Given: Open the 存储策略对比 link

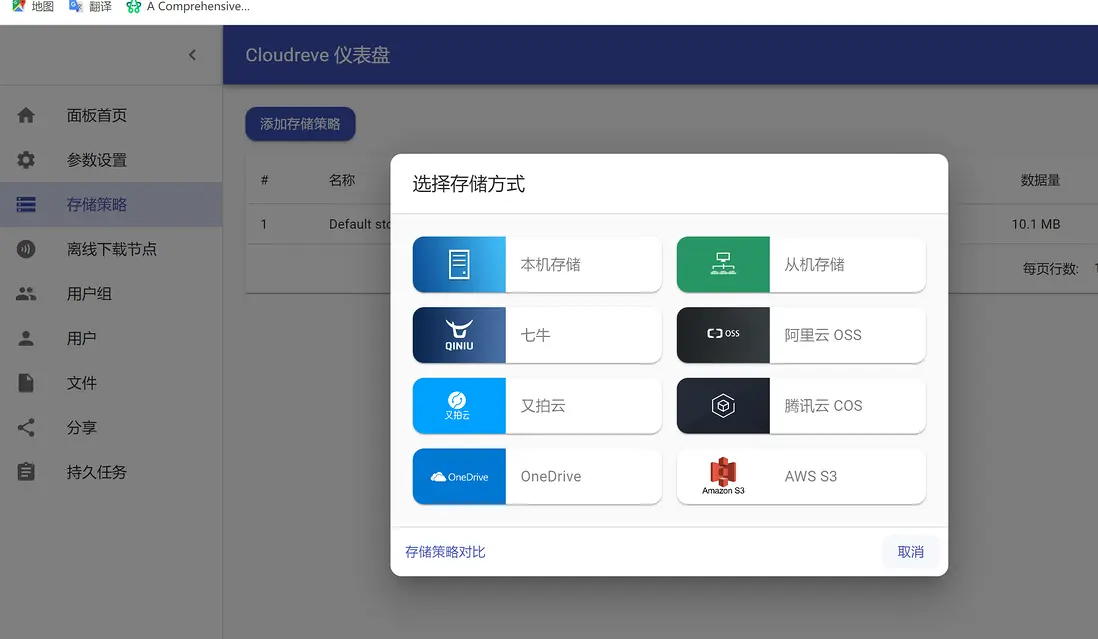Looking at the screenshot, I should coord(445,552).
